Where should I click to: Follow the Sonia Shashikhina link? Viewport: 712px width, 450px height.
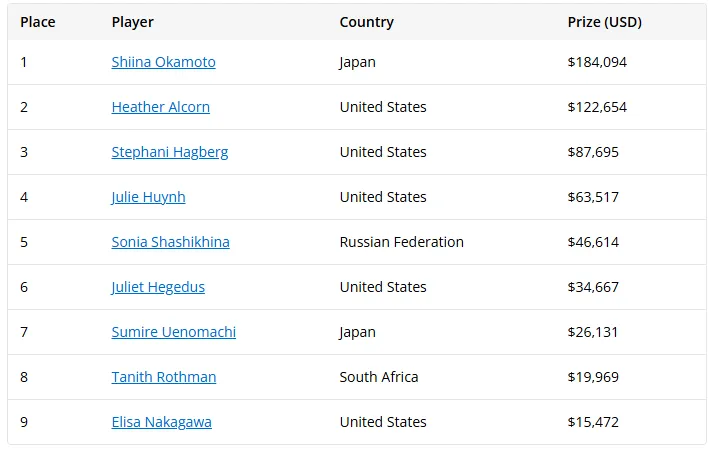pyautogui.click(x=170, y=242)
